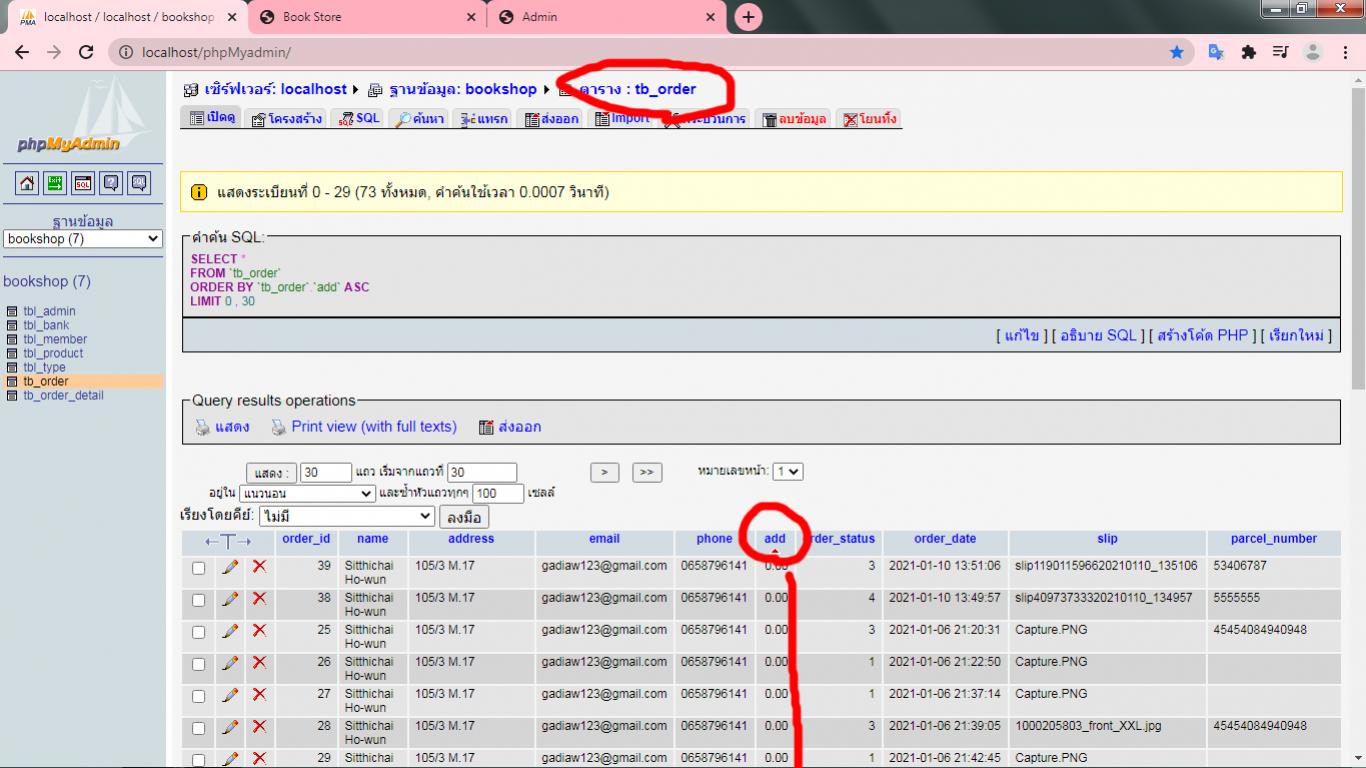
Task: Click the edit pencil icon for order 39
Action: click(230, 567)
